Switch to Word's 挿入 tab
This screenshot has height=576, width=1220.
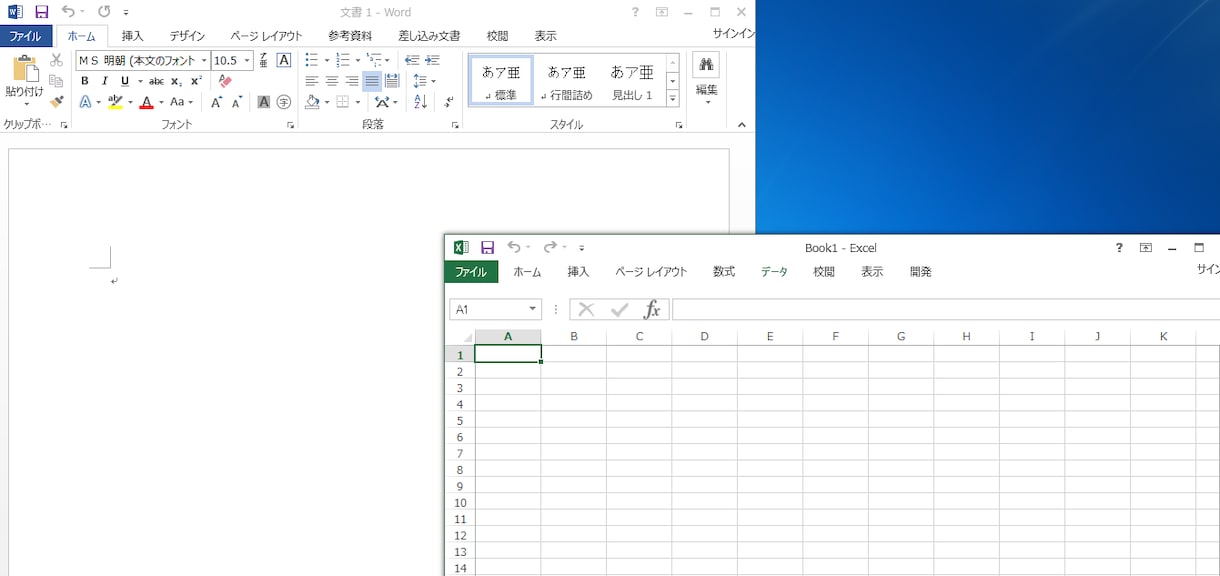(x=133, y=36)
